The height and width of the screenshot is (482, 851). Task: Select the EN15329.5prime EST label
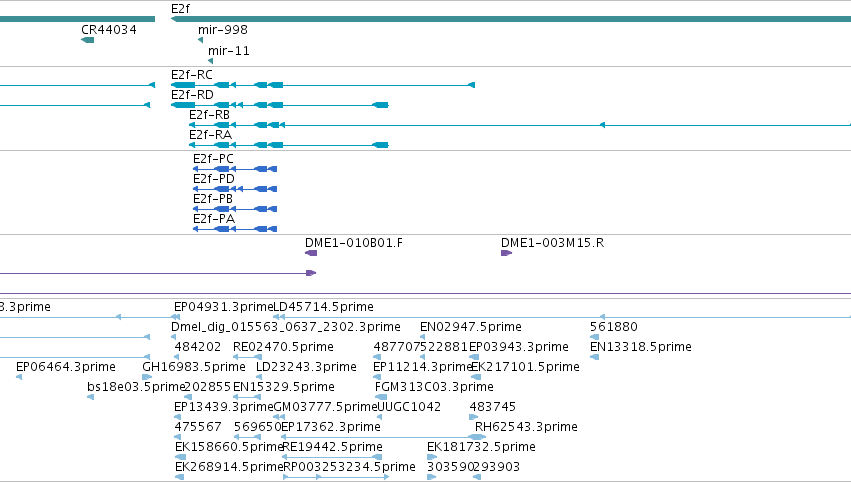coord(283,388)
